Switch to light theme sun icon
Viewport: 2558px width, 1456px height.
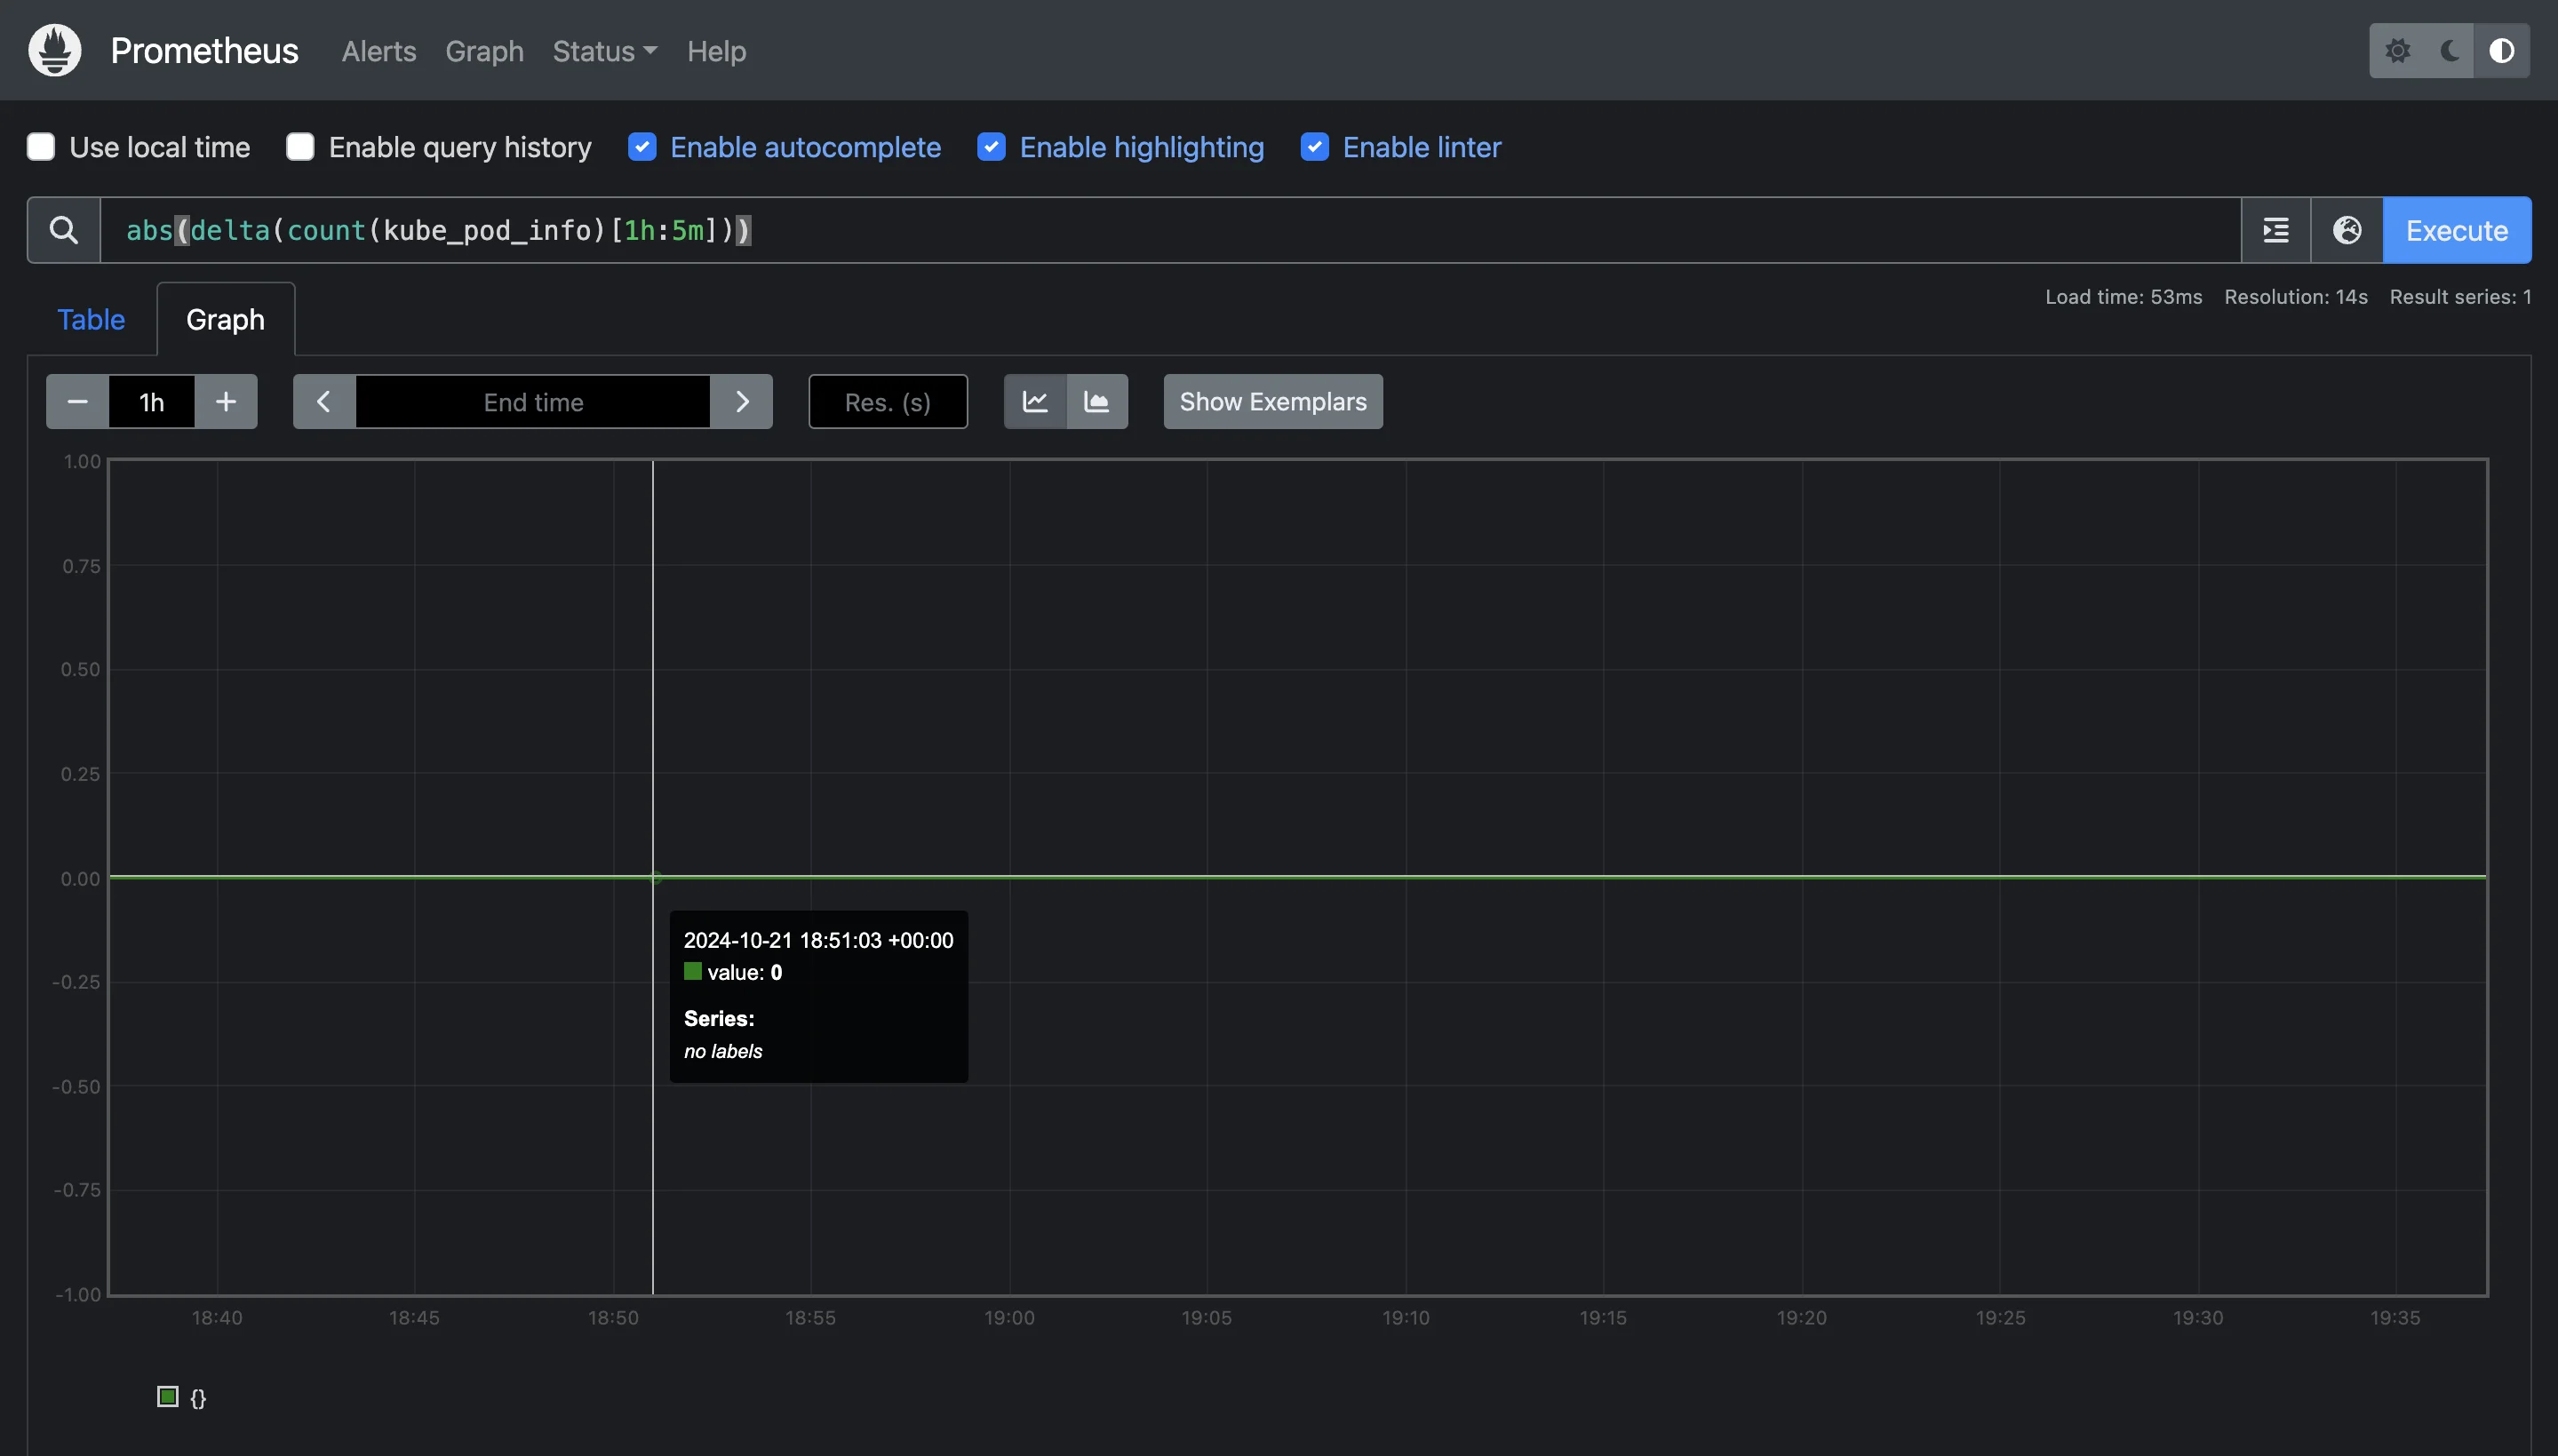(2397, 50)
